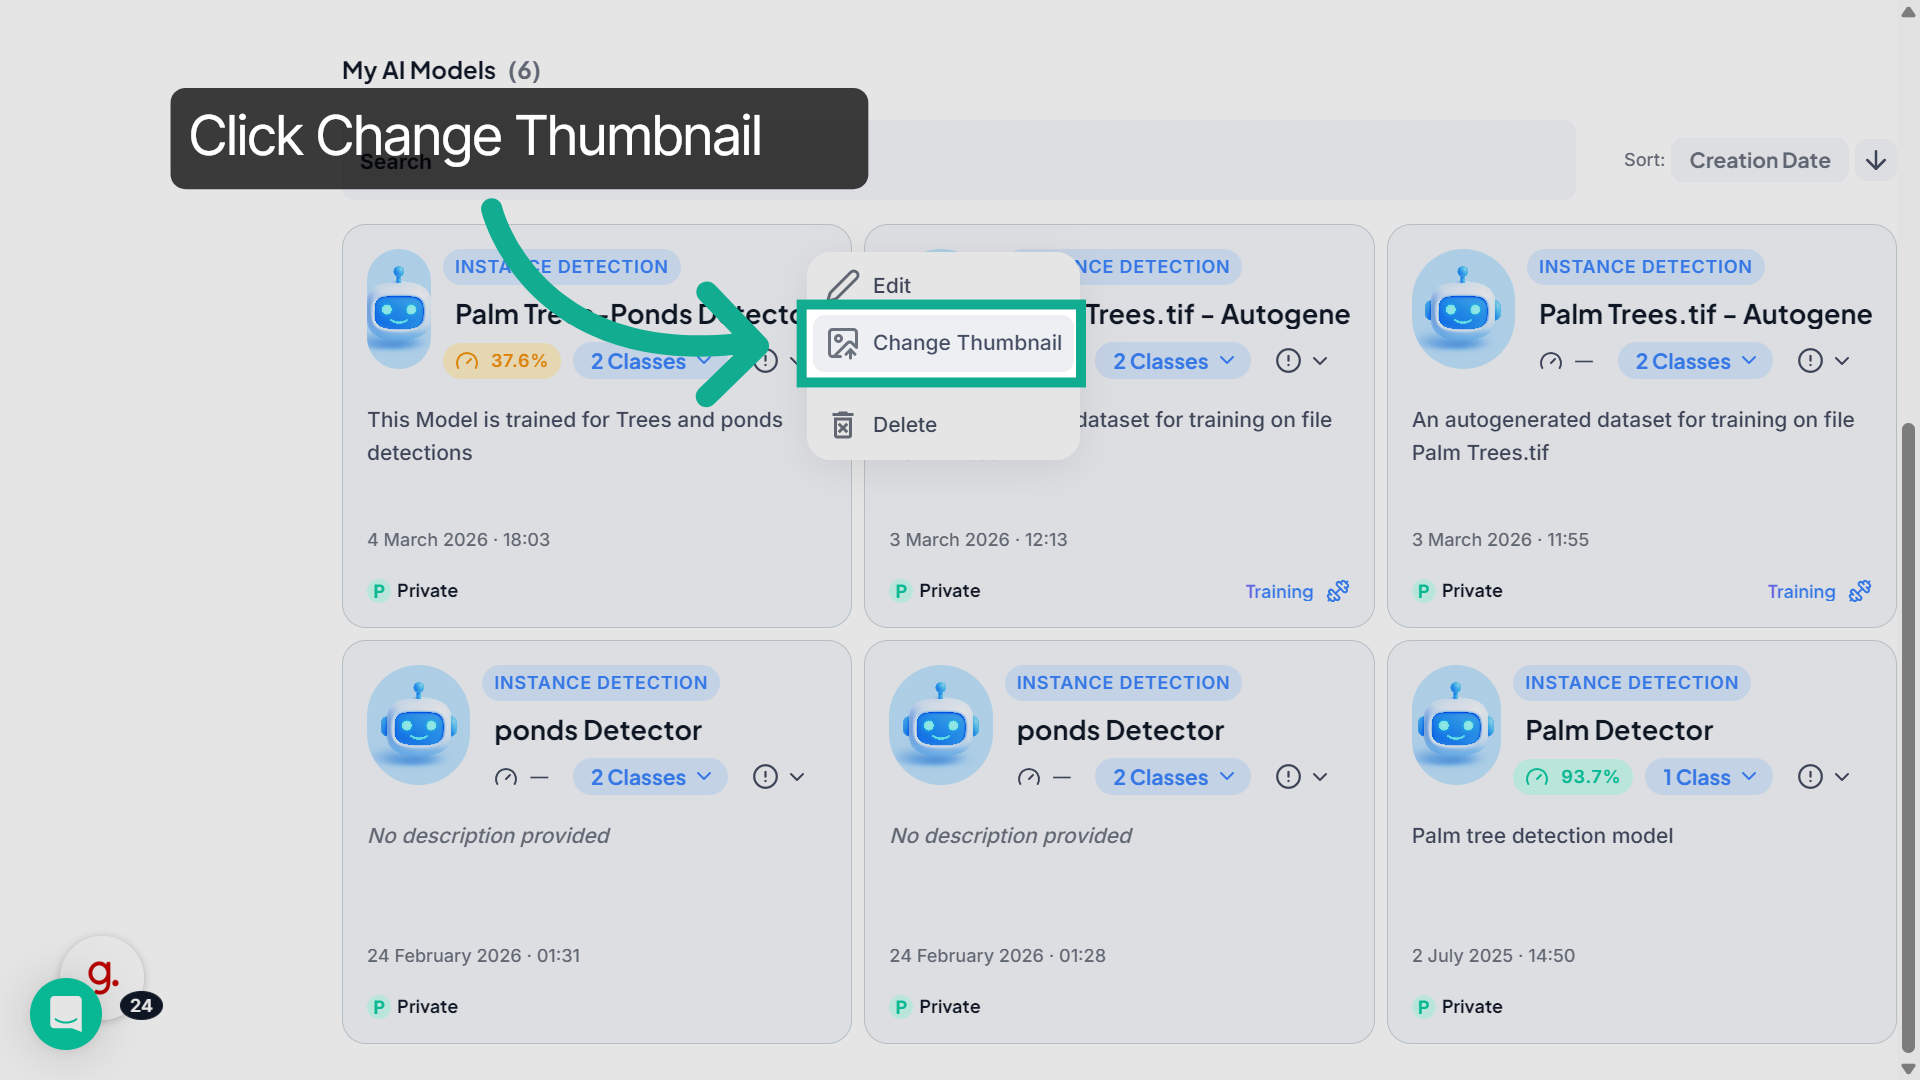The height and width of the screenshot is (1080, 1920).
Task: Open the 01:31 ponds Detector robot thumbnail
Action: pos(418,725)
